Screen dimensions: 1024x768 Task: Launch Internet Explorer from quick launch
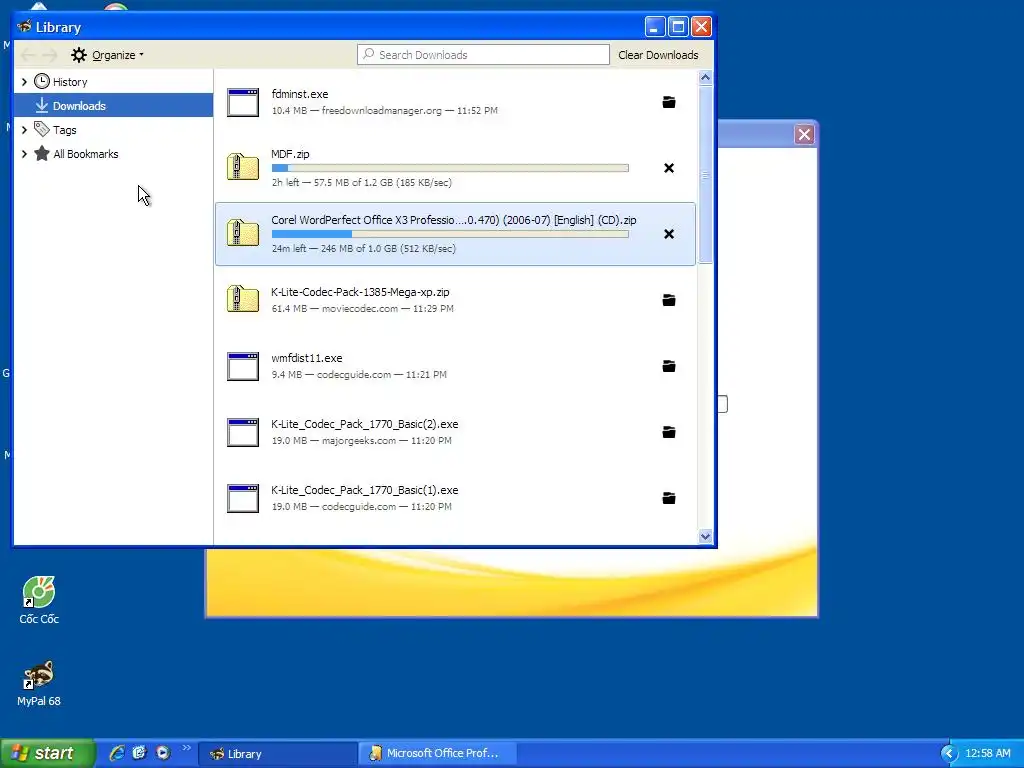coord(117,753)
